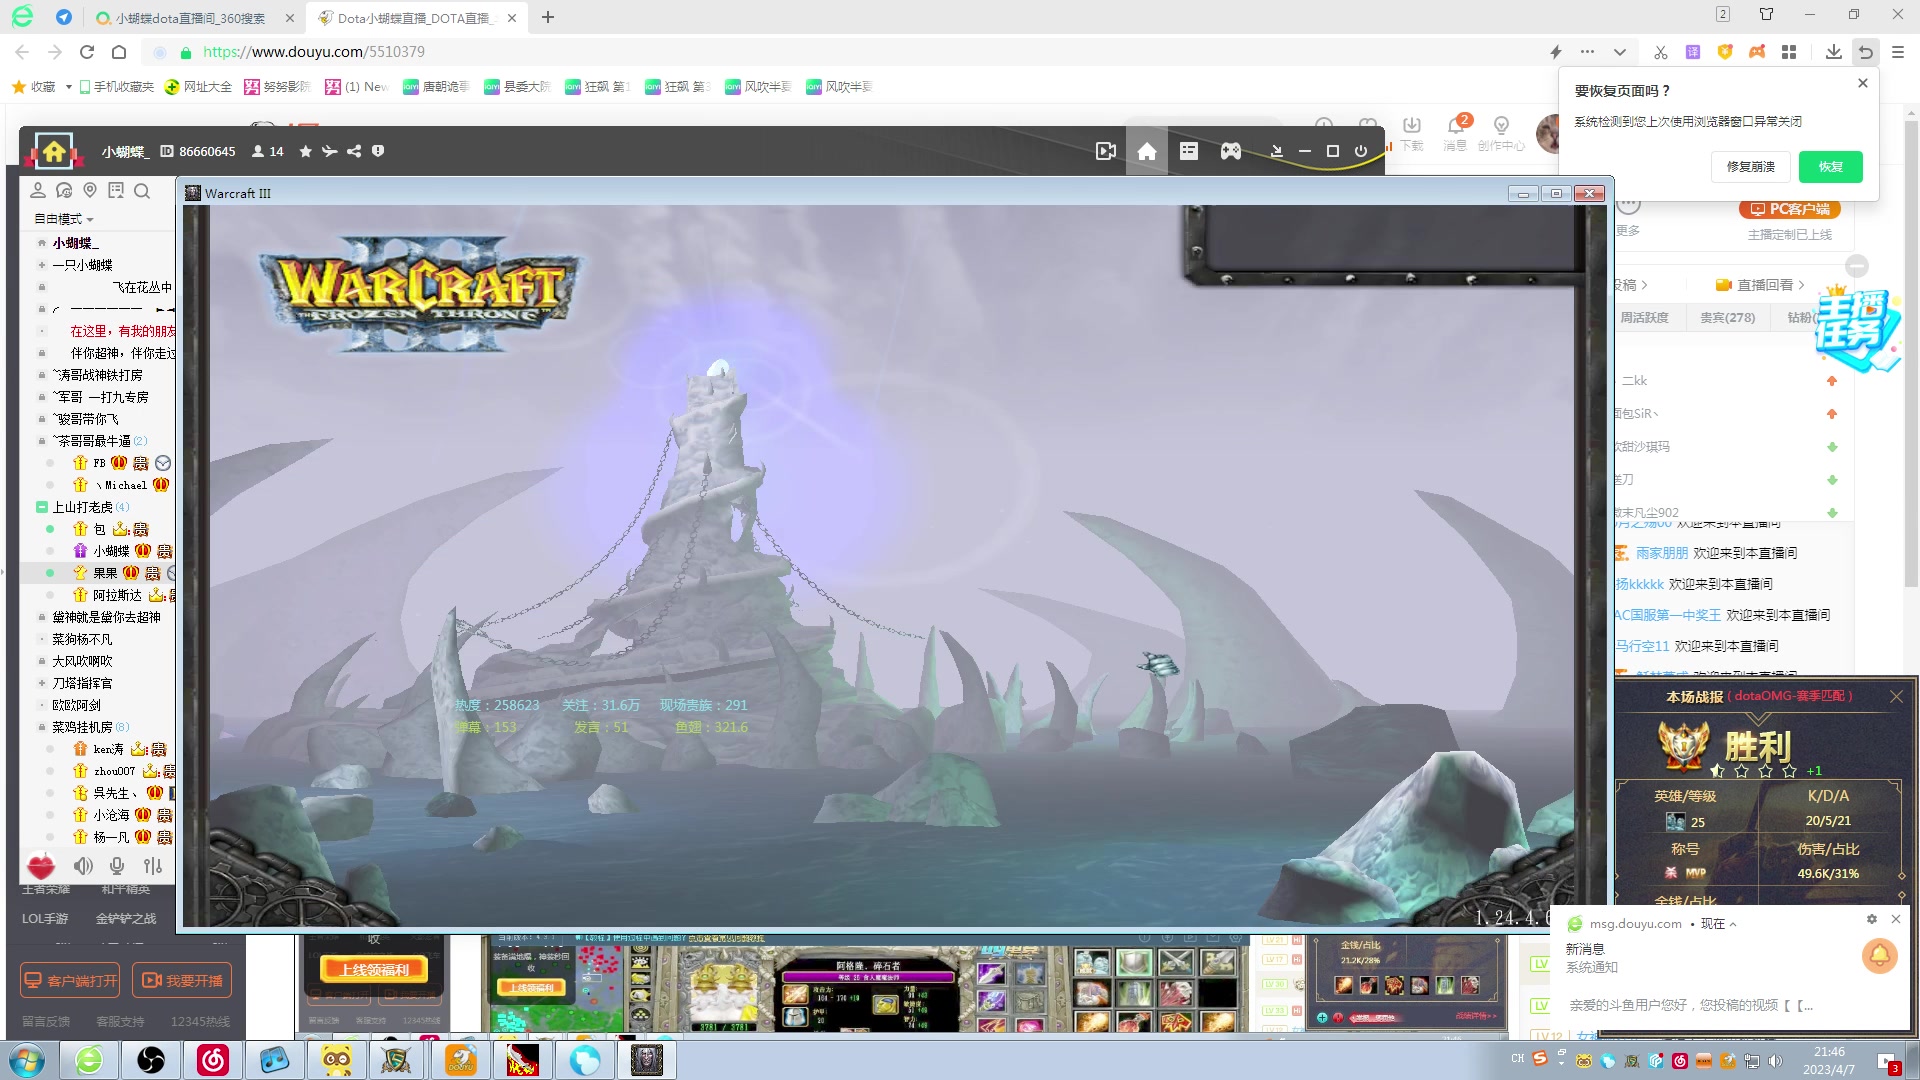Screen dimensions: 1920x1080
Task: Dismiss the restore-page popup with X
Action: pos(1863,84)
